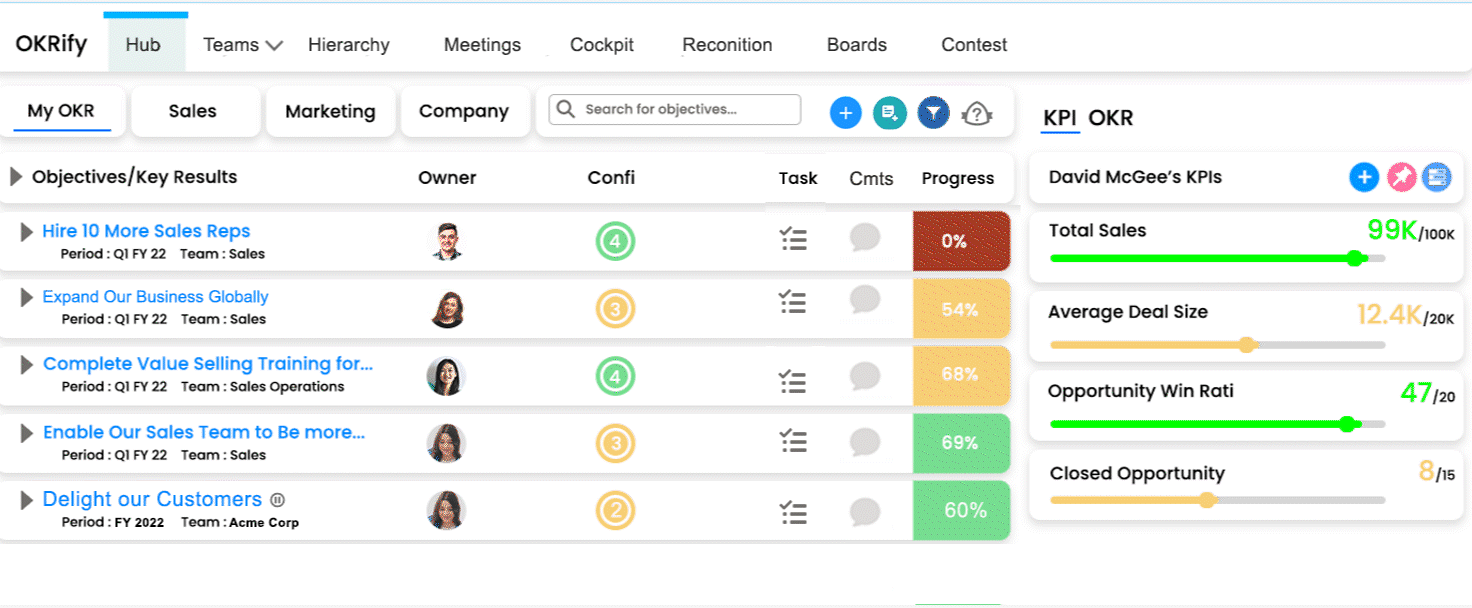Expand the Hire 10 More Sales Reps objective
The width and height of the screenshot is (1472, 608).
(x=27, y=232)
